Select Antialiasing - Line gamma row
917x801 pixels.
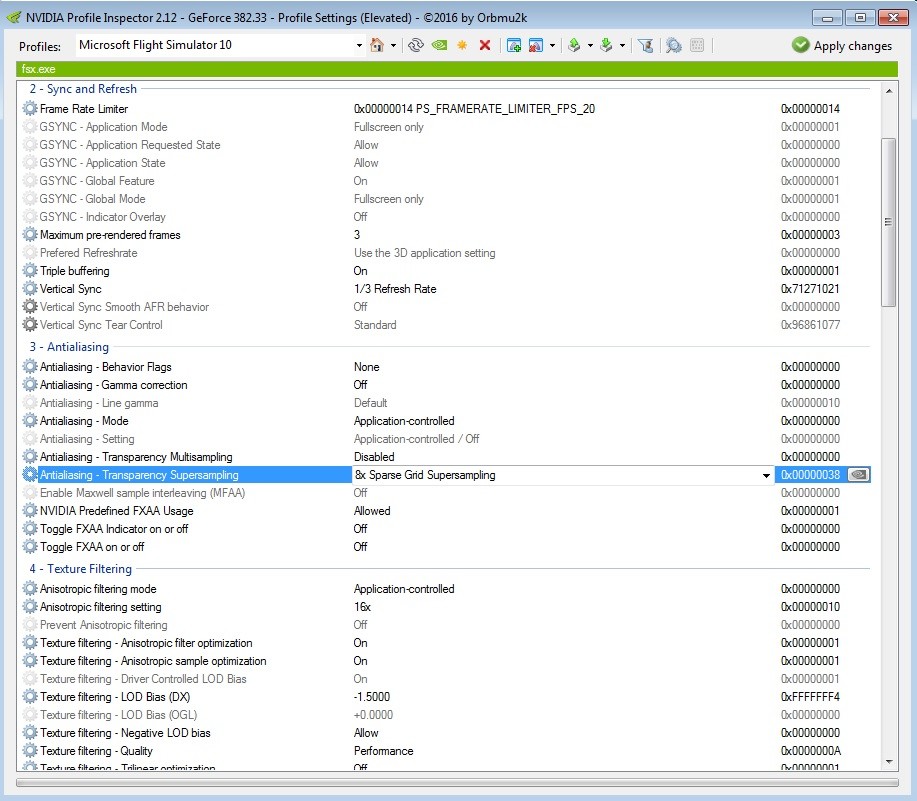point(446,403)
